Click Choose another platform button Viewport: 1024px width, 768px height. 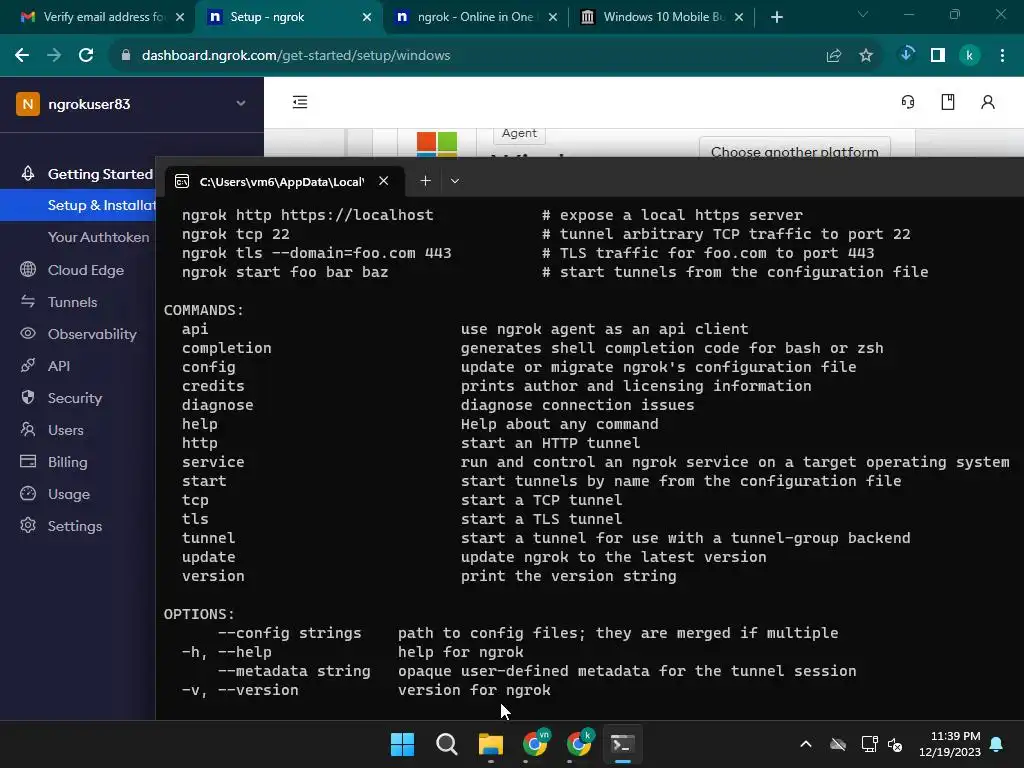[x=794, y=150]
